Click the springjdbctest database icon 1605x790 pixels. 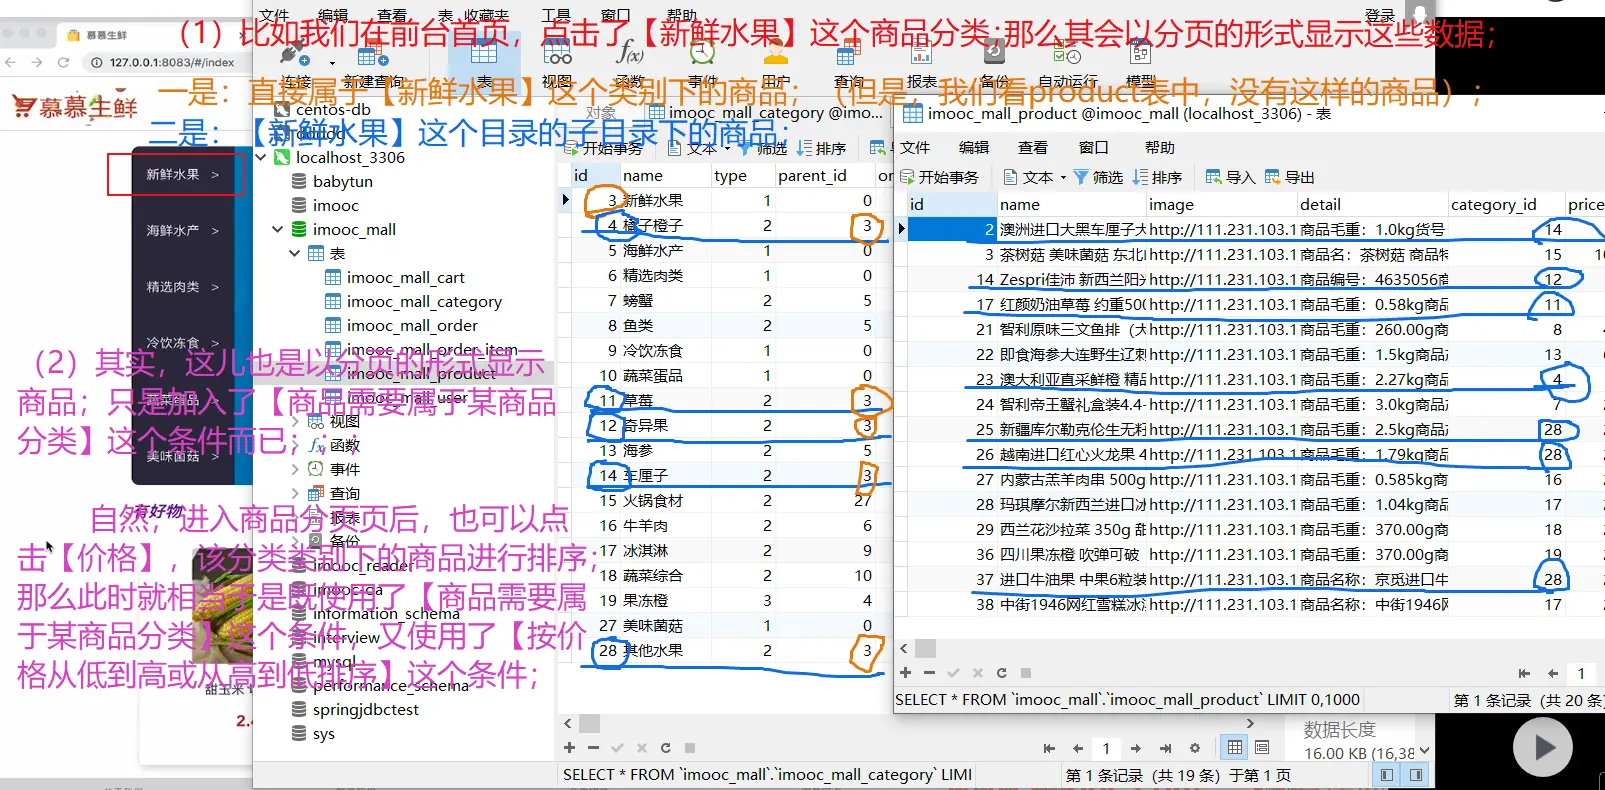[299, 709]
